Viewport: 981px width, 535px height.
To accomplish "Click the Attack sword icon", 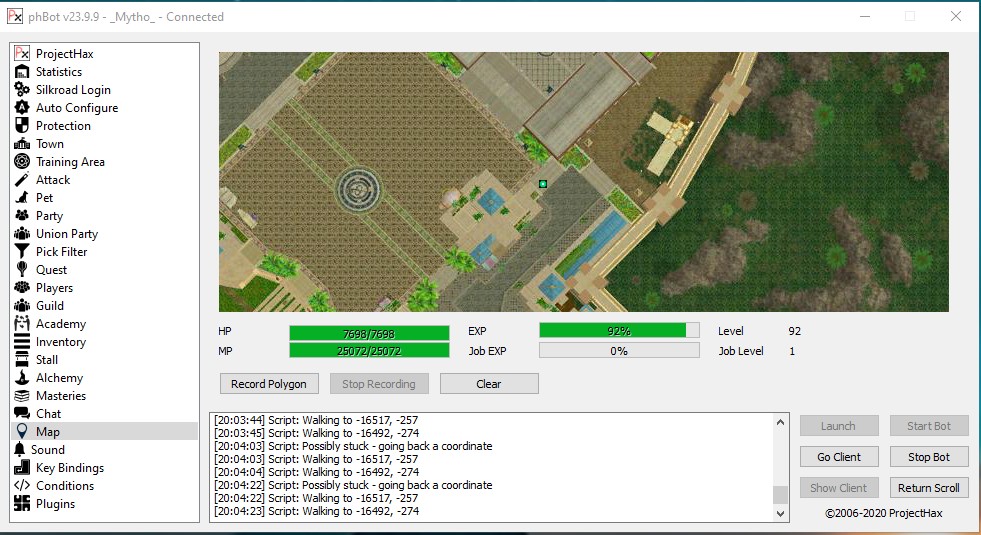I will click(x=22, y=180).
